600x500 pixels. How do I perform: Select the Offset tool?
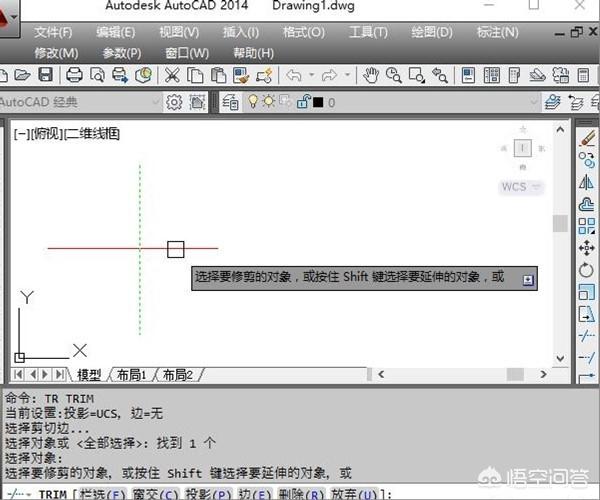pyautogui.click(x=587, y=204)
